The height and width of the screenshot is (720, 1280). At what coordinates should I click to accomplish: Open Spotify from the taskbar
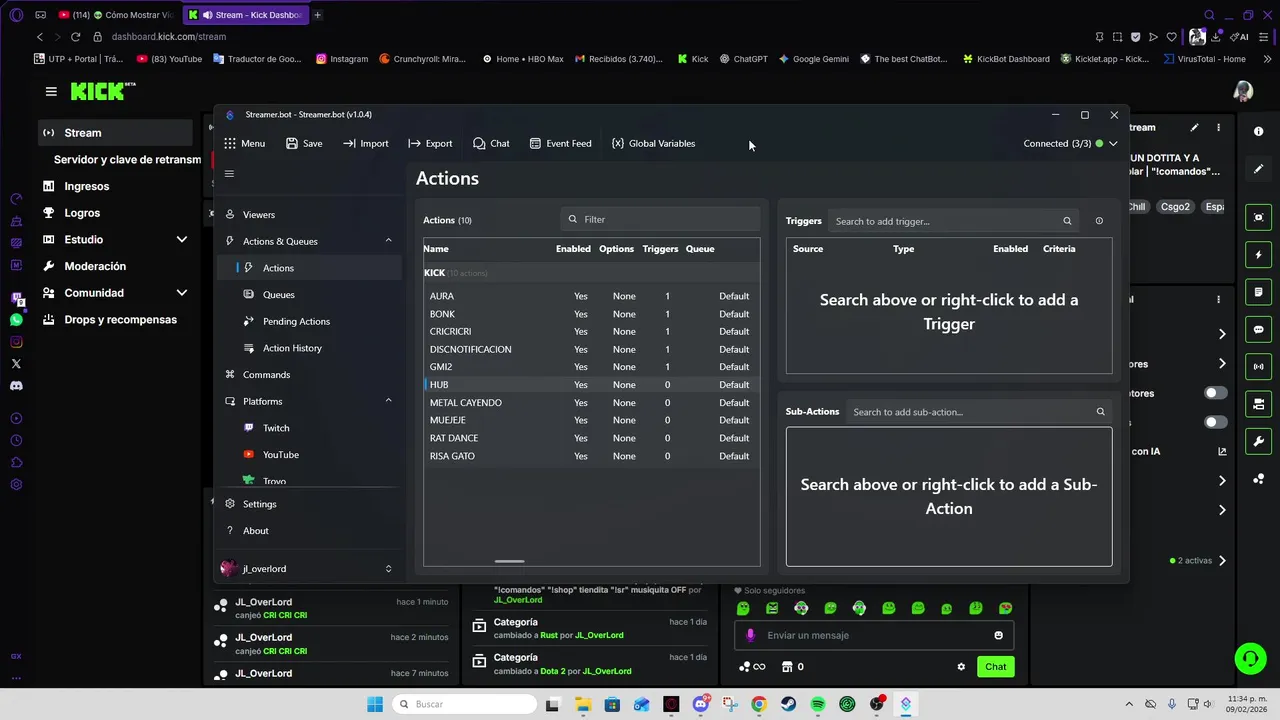pyautogui.click(x=818, y=704)
